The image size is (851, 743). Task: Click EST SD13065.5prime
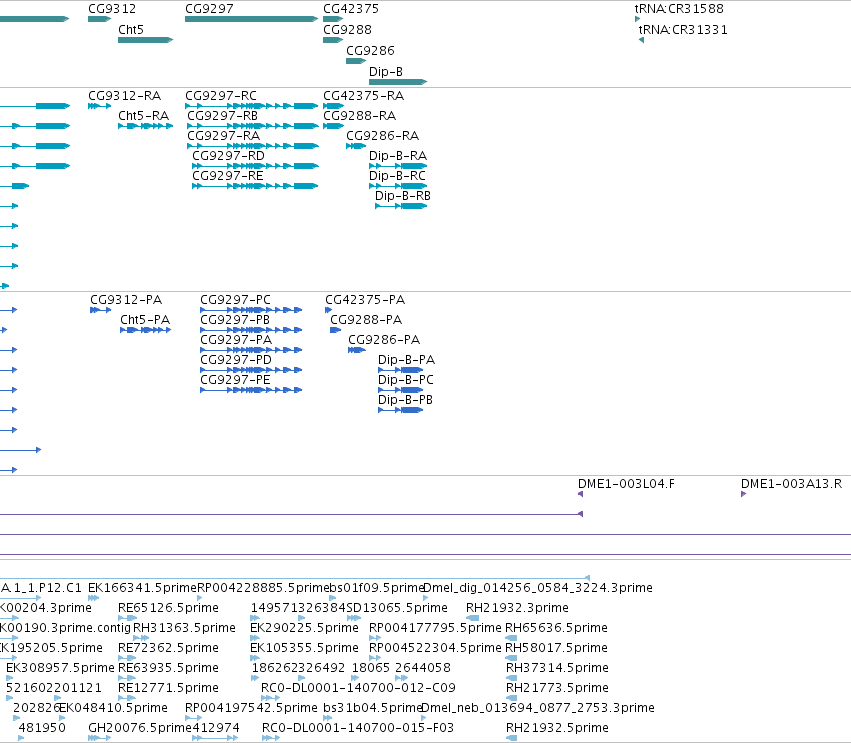(x=397, y=608)
